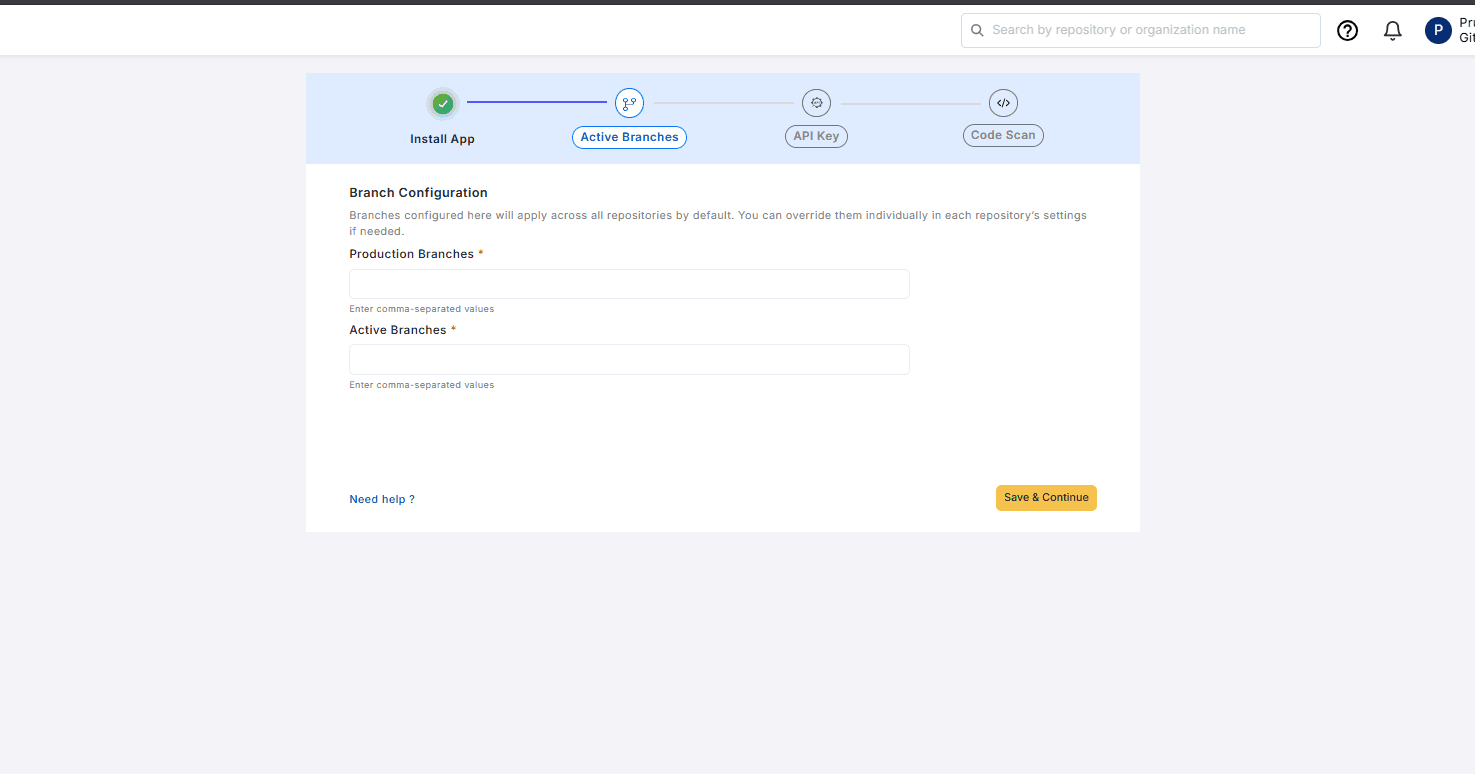Open notifications with the bell icon
The height and width of the screenshot is (774, 1475).
tap(1393, 31)
